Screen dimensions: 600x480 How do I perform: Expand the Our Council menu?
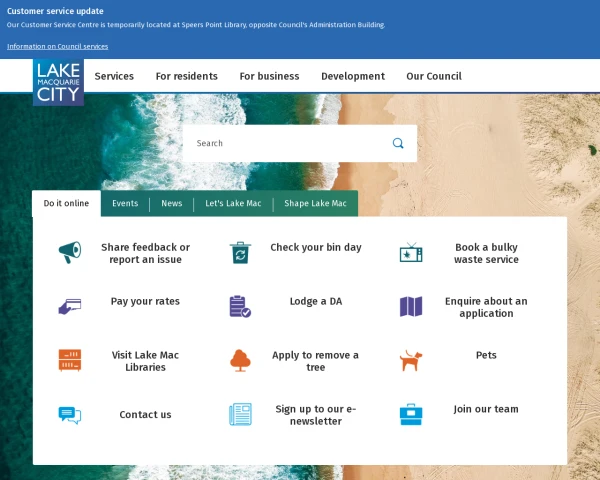click(x=433, y=76)
